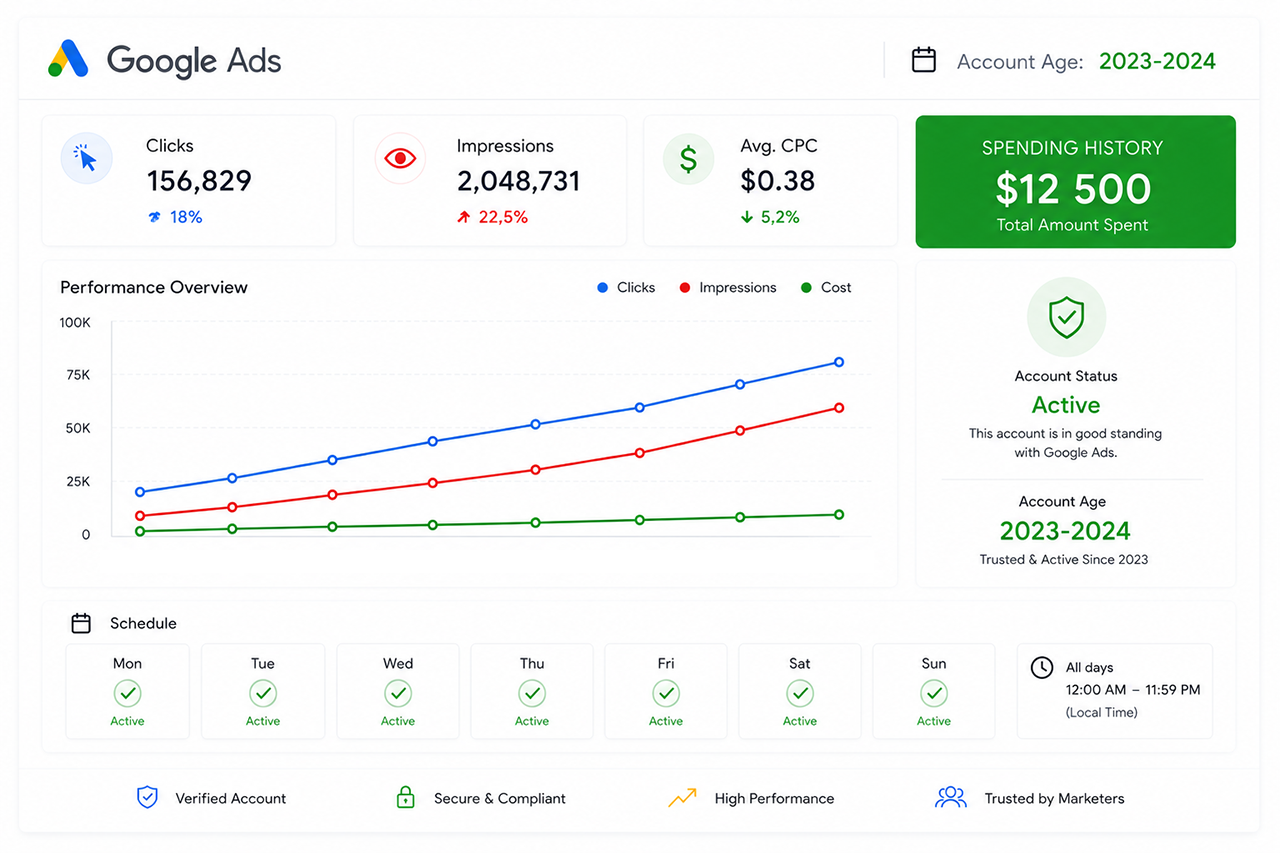The image size is (1280, 853).
Task: Click the green dollar Avg. CPC icon
Action: pyautogui.click(x=689, y=159)
